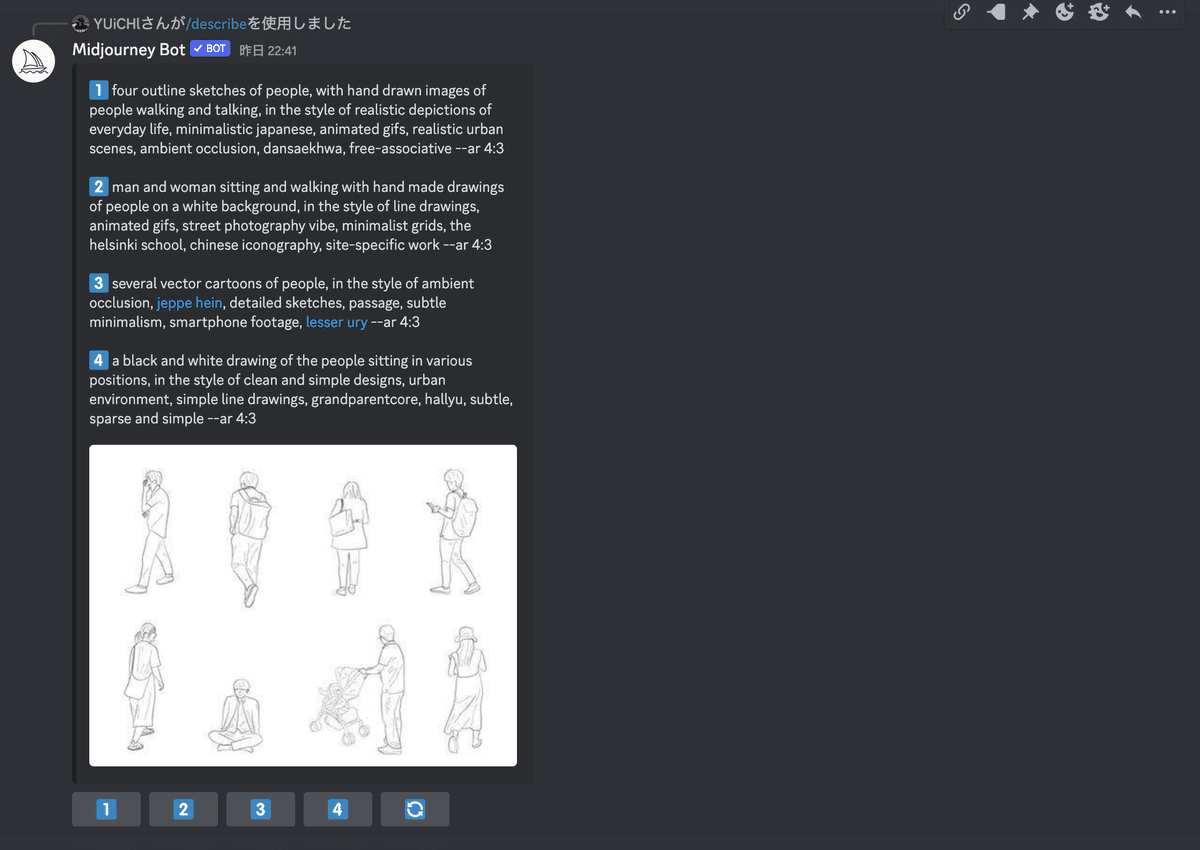Open the lesser ury link
1200x850 pixels.
[337, 322]
